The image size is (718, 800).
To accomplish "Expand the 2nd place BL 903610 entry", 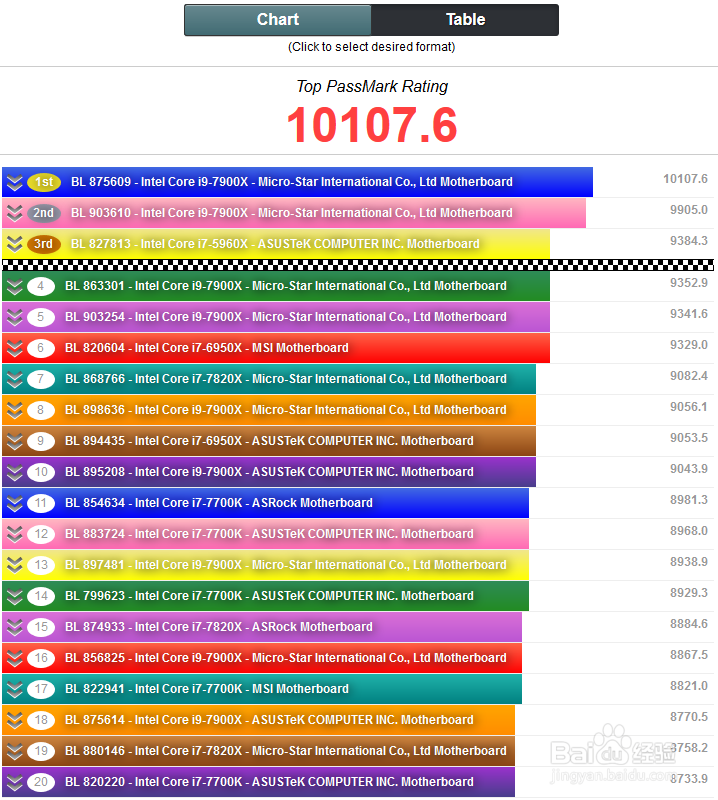I will click(x=15, y=213).
